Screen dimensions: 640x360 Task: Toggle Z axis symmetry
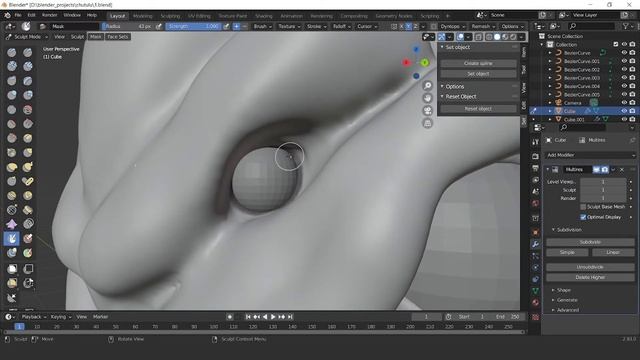tap(415, 26)
